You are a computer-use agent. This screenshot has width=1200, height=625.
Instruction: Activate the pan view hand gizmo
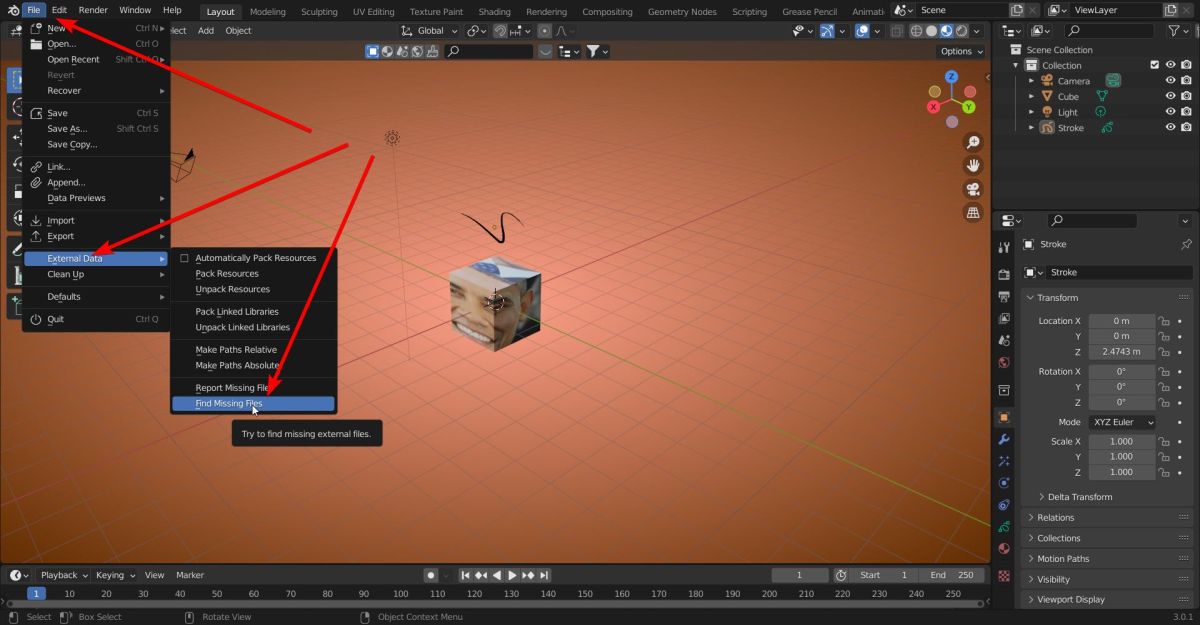[x=972, y=166]
